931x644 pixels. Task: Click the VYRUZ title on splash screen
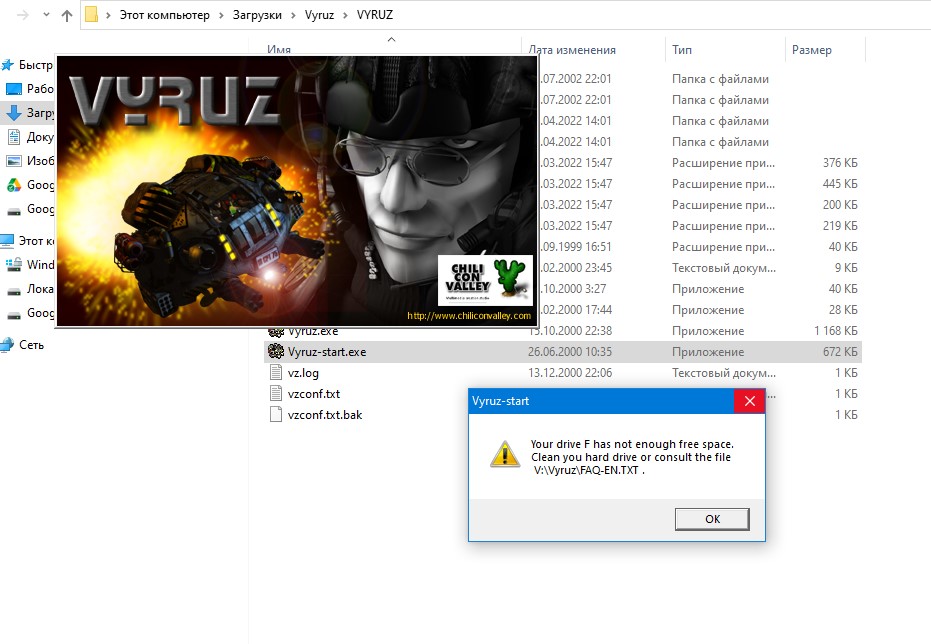tap(175, 101)
